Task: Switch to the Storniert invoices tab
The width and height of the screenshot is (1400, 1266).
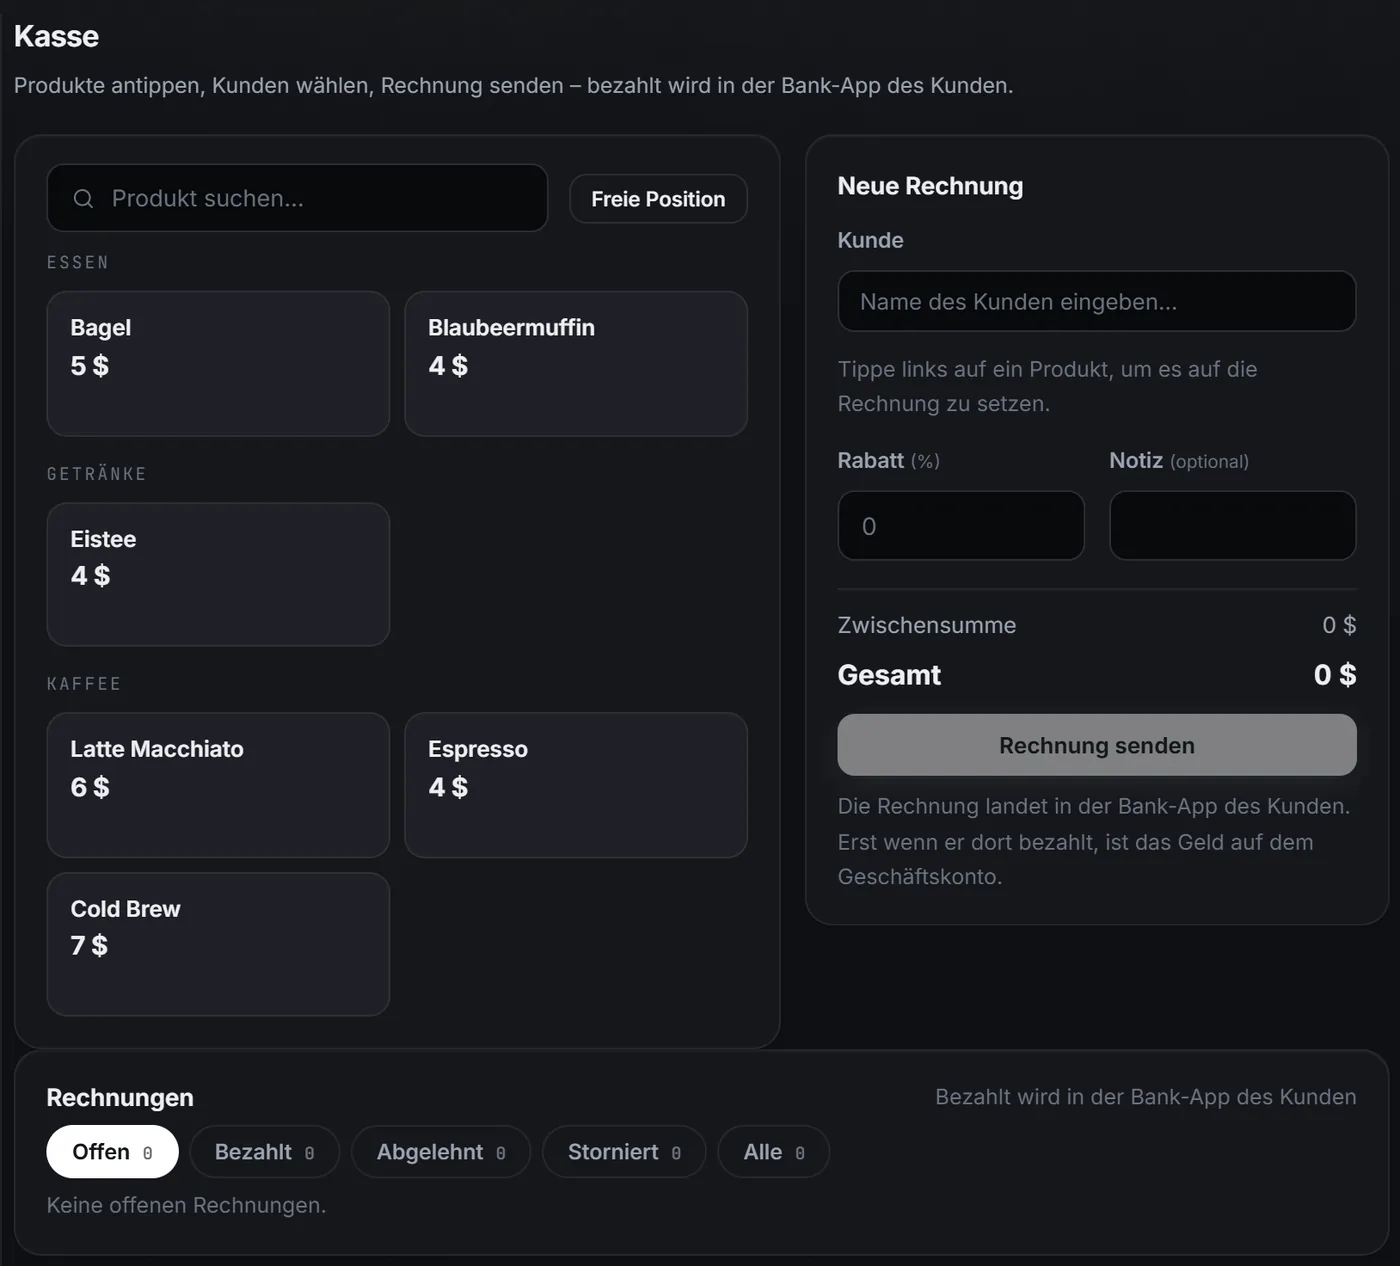Action: click(x=624, y=1152)
